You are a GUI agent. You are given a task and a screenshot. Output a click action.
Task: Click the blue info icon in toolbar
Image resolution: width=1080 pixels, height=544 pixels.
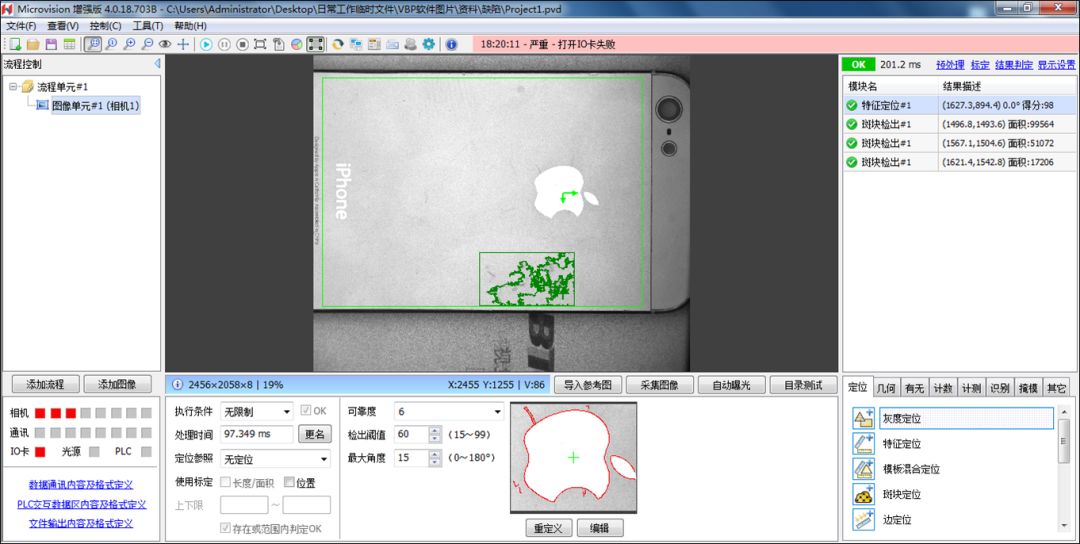[x=451, y=44]
